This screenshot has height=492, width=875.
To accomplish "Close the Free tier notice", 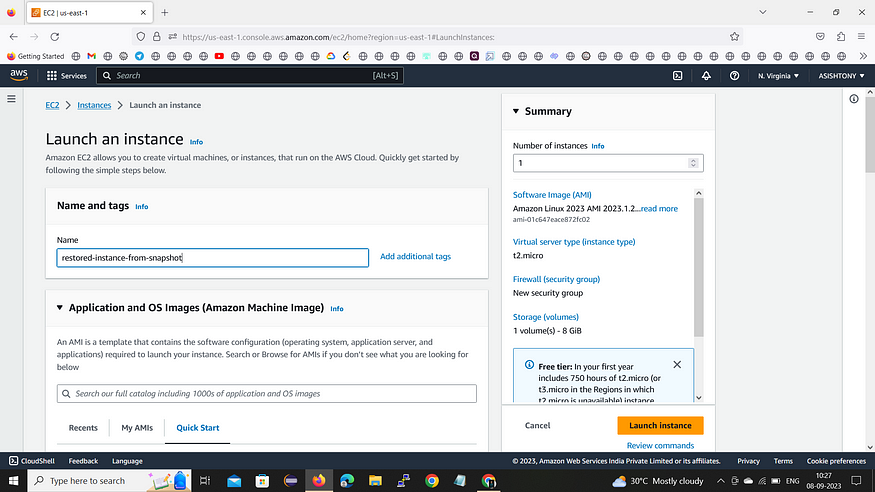I will click(x=677, y=364).
